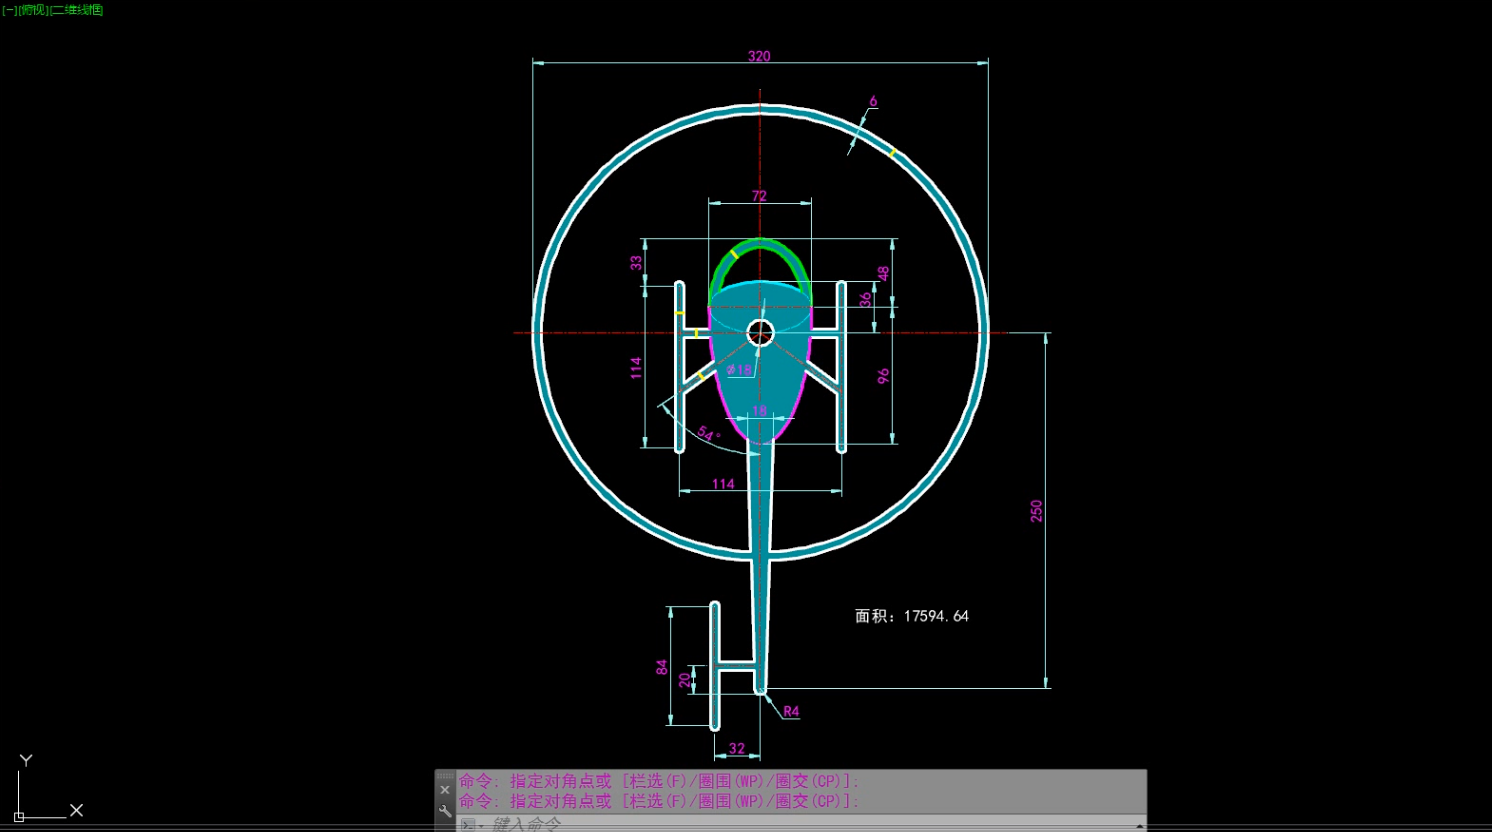Close the command line window with X
Screen dimensions: 1492x832
[445, 790]
